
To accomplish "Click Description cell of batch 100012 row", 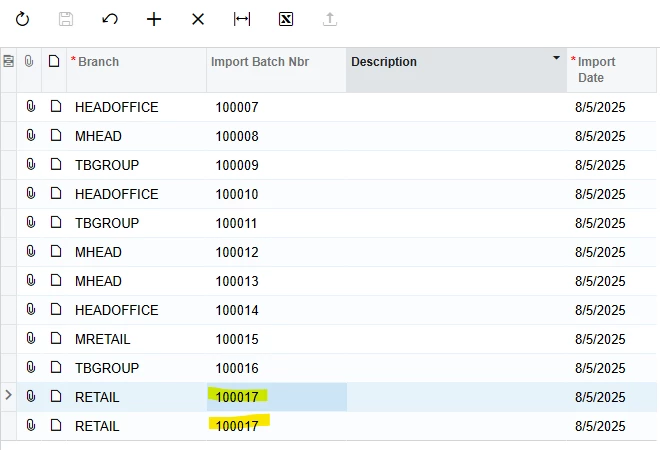I will (456, 253).
